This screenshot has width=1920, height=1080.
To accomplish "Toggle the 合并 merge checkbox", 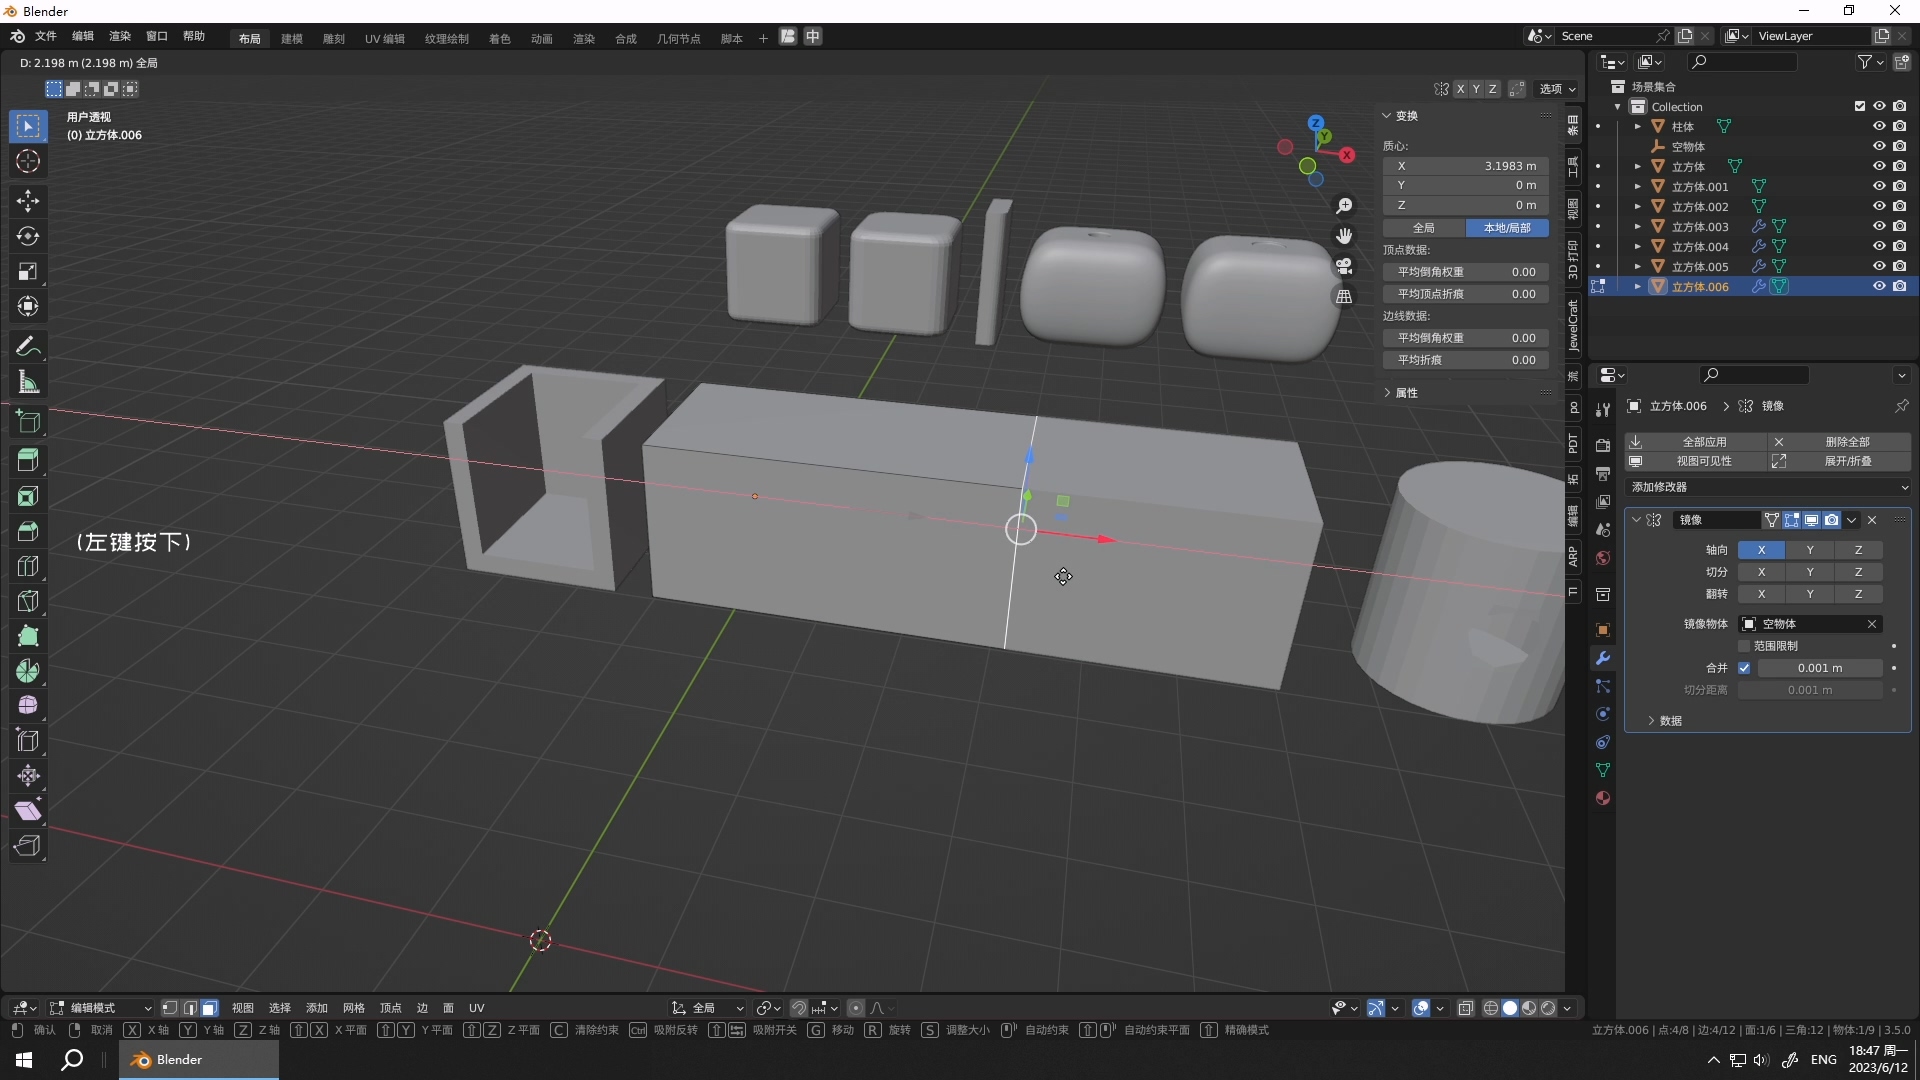I will click(x=1744, y=668).
